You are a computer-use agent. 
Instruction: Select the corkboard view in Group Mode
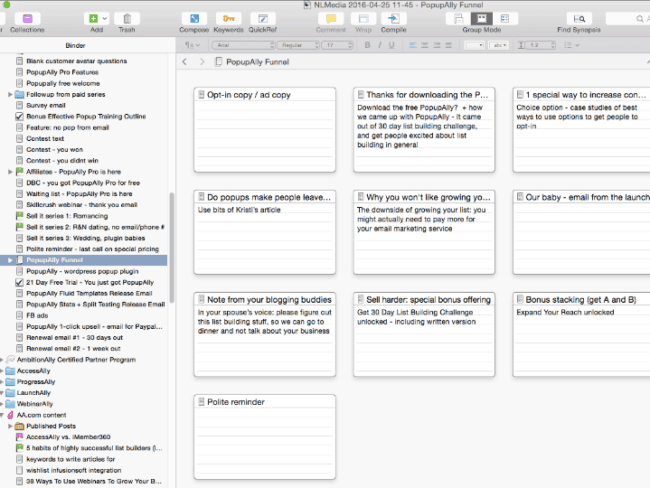[x=480, y=18]
